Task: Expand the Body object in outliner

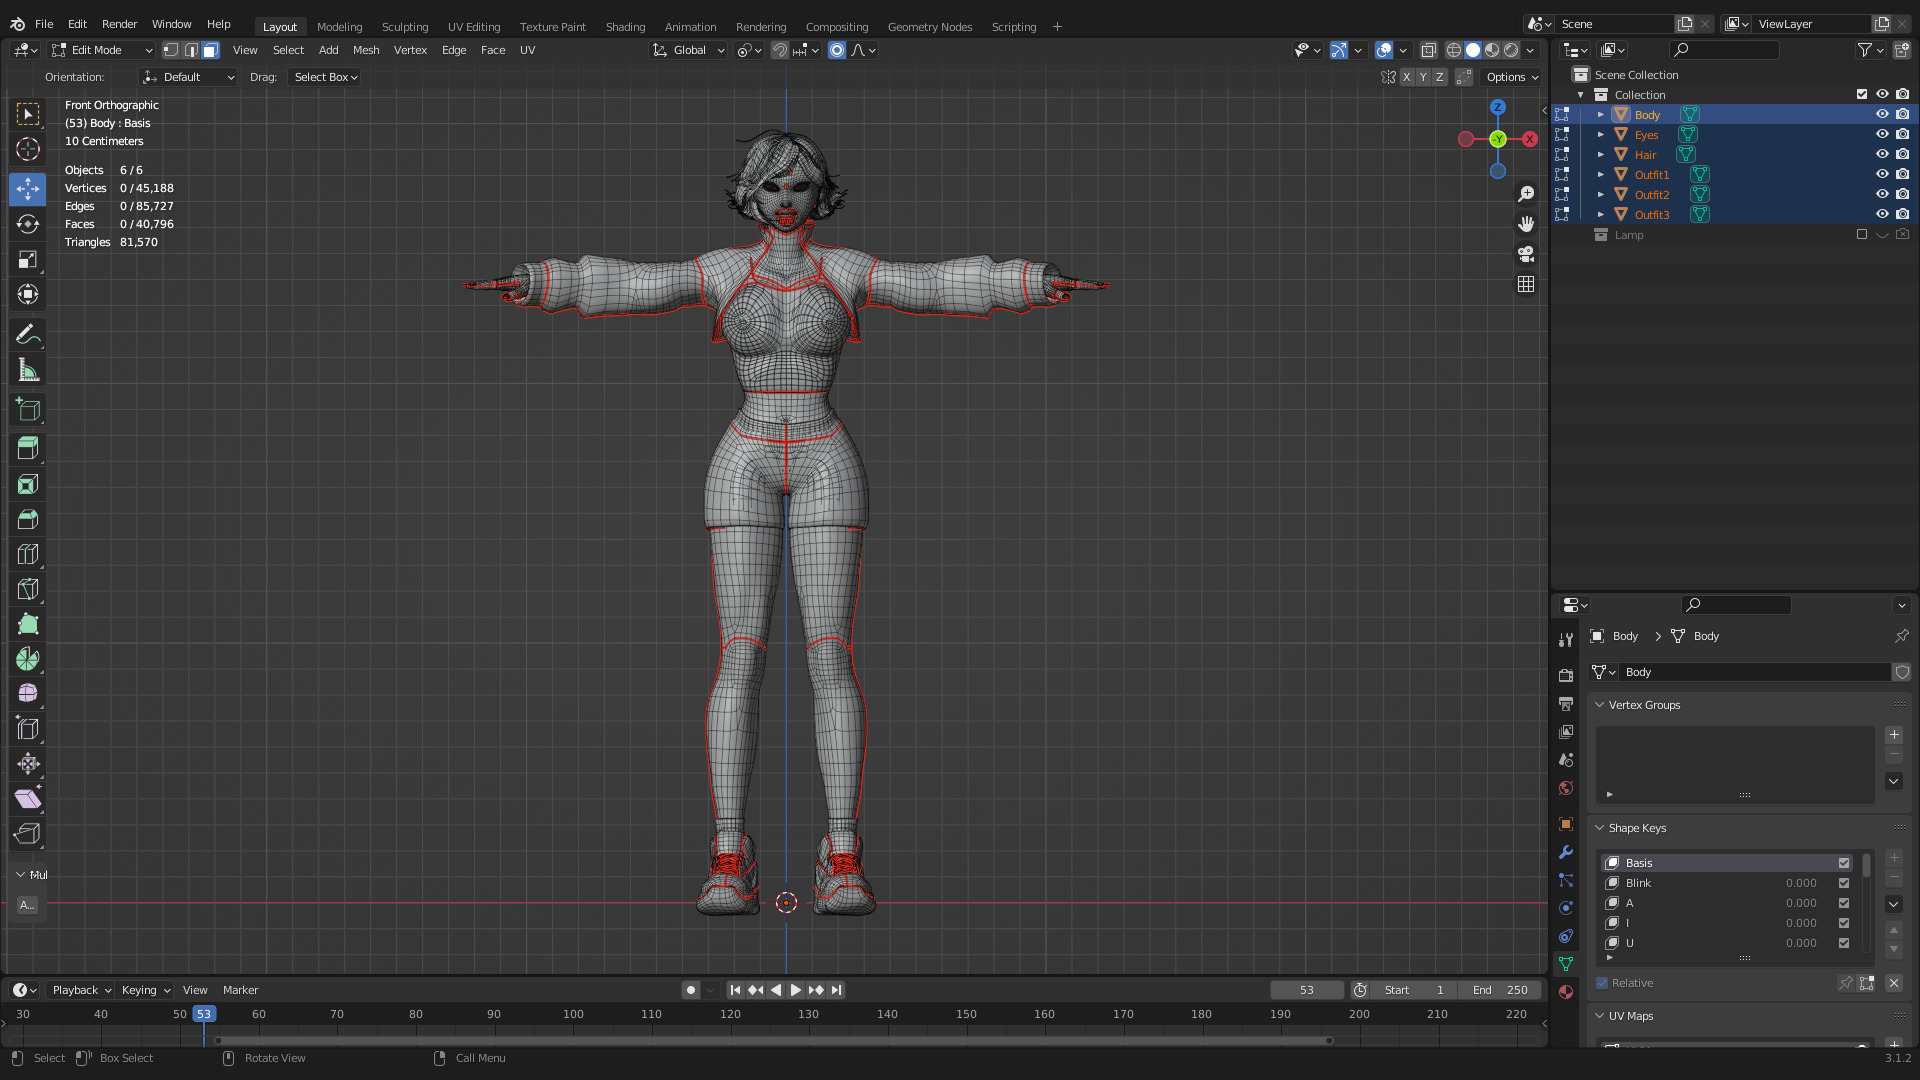Action: pyautogui.click(x=1601, y=115)
